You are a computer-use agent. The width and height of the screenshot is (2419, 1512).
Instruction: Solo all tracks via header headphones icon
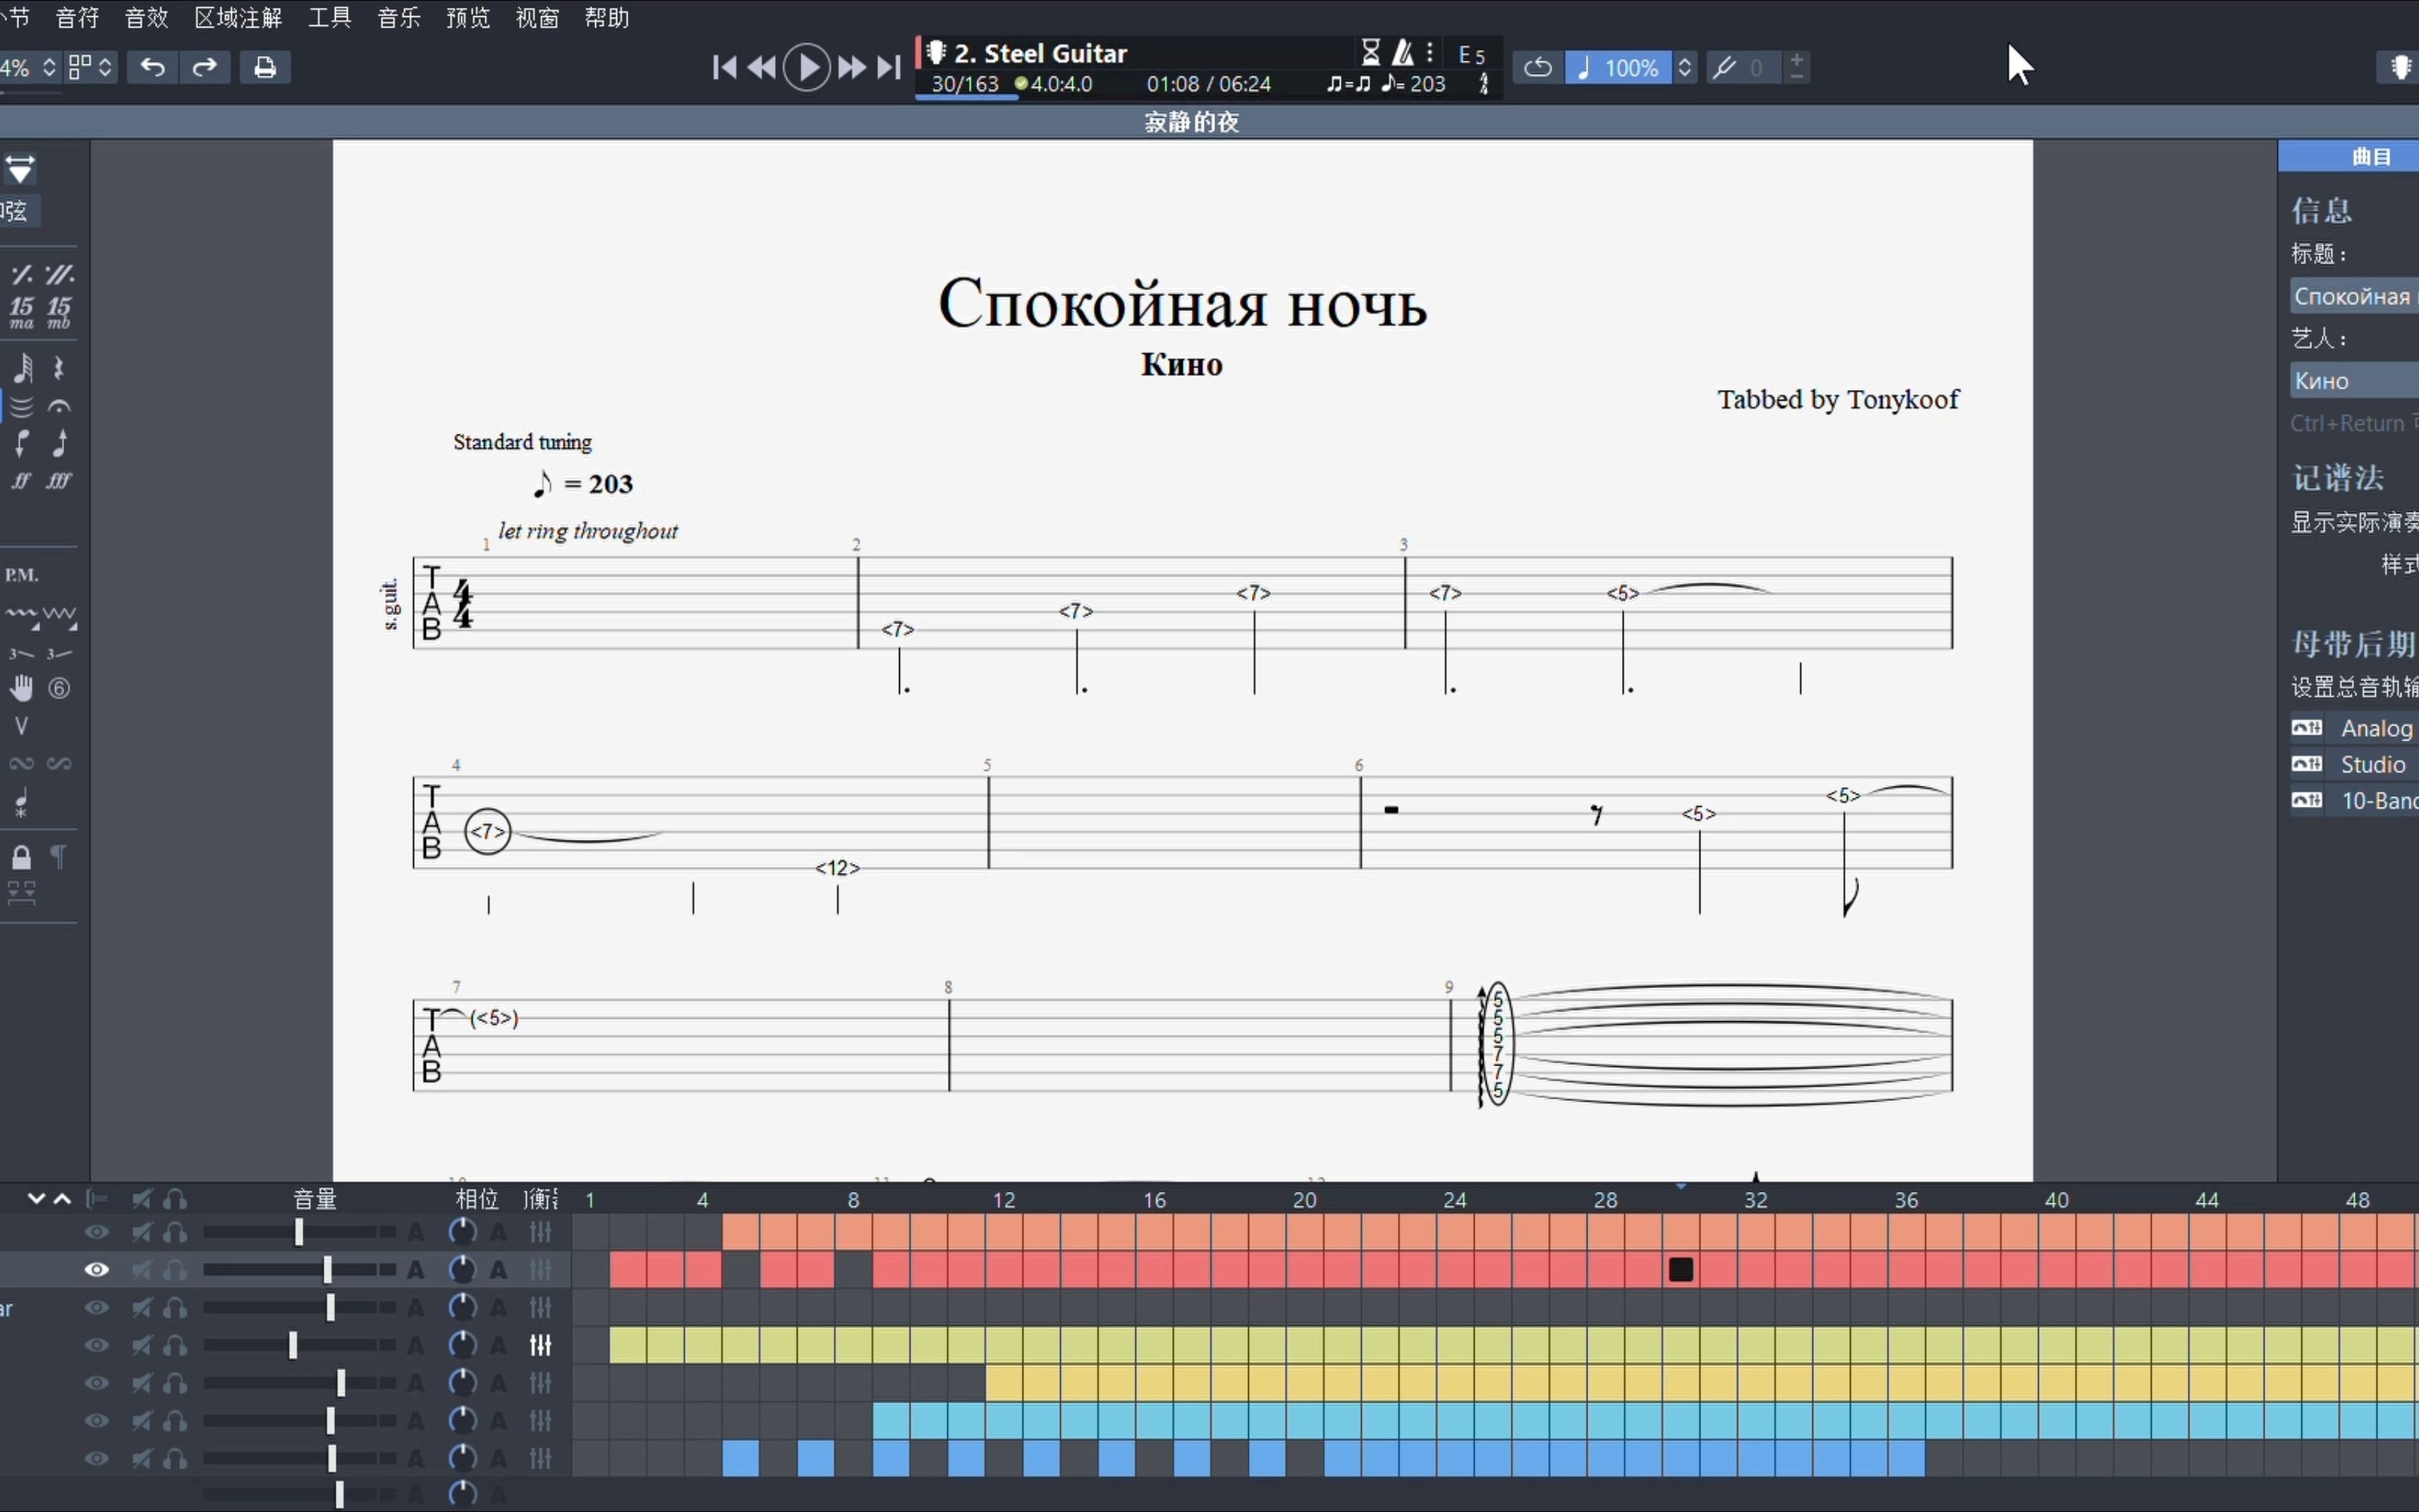[175, 1198]
